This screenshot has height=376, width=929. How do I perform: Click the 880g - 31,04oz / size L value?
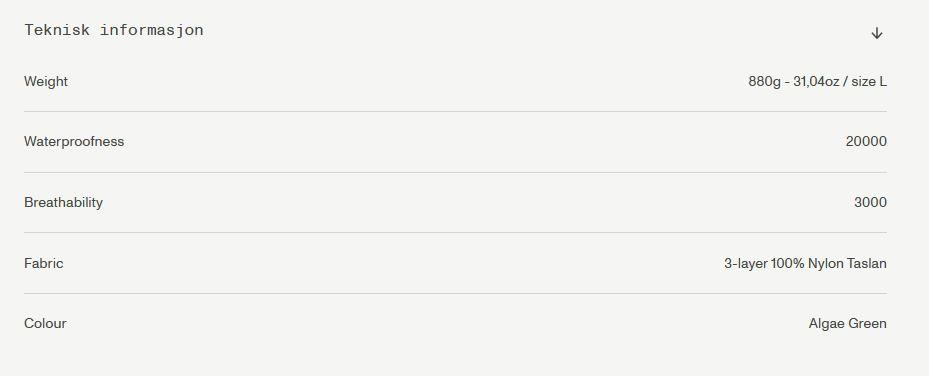point(818,82)
